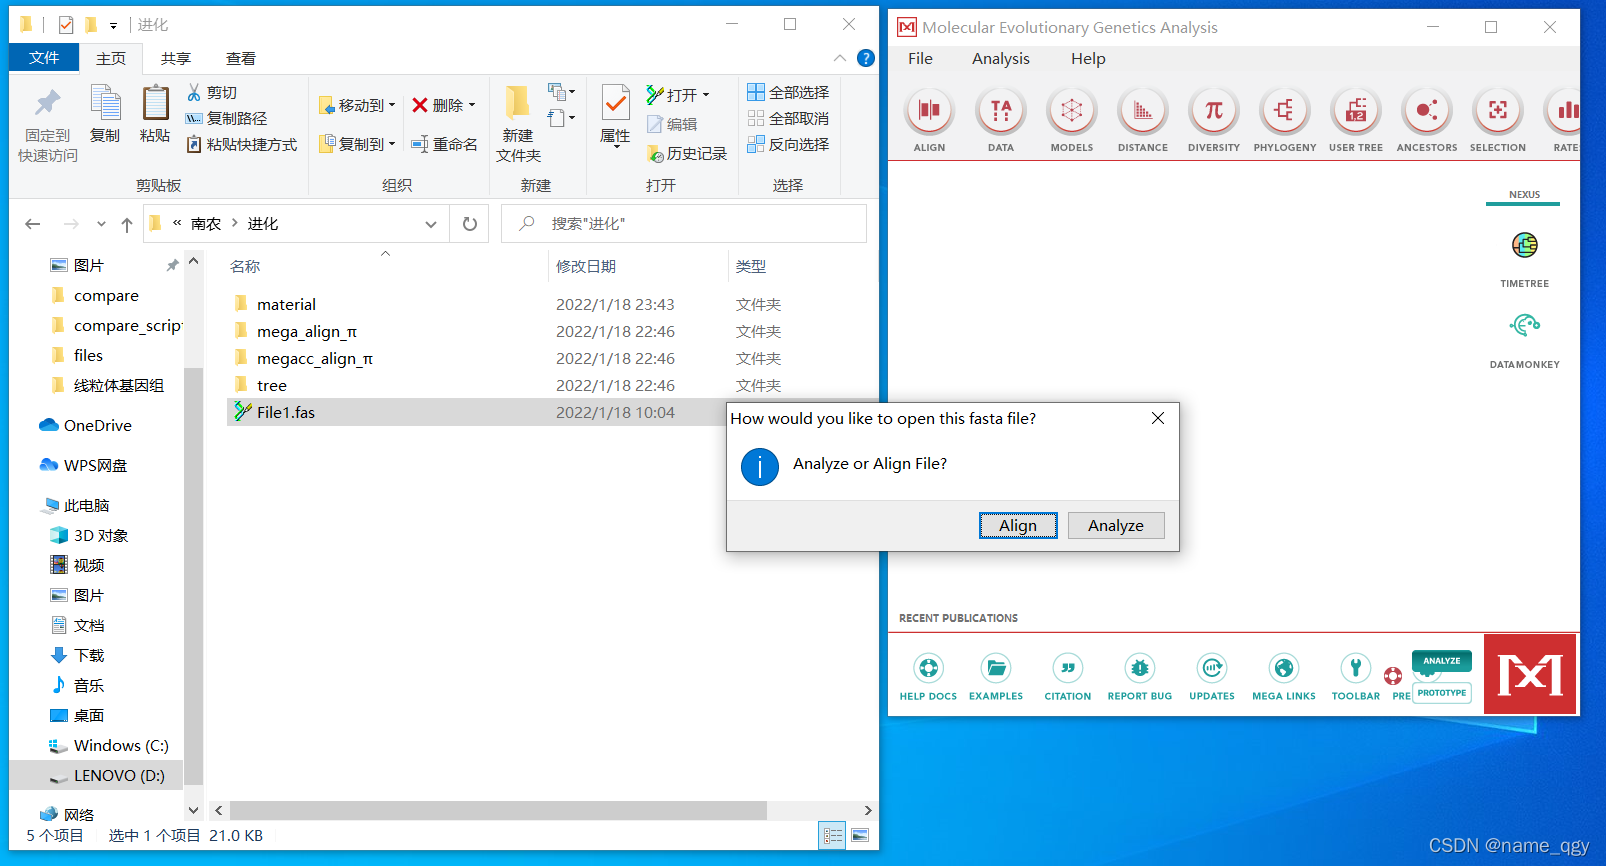Go up one folder level
The image size is (1606, 866).
126,224
